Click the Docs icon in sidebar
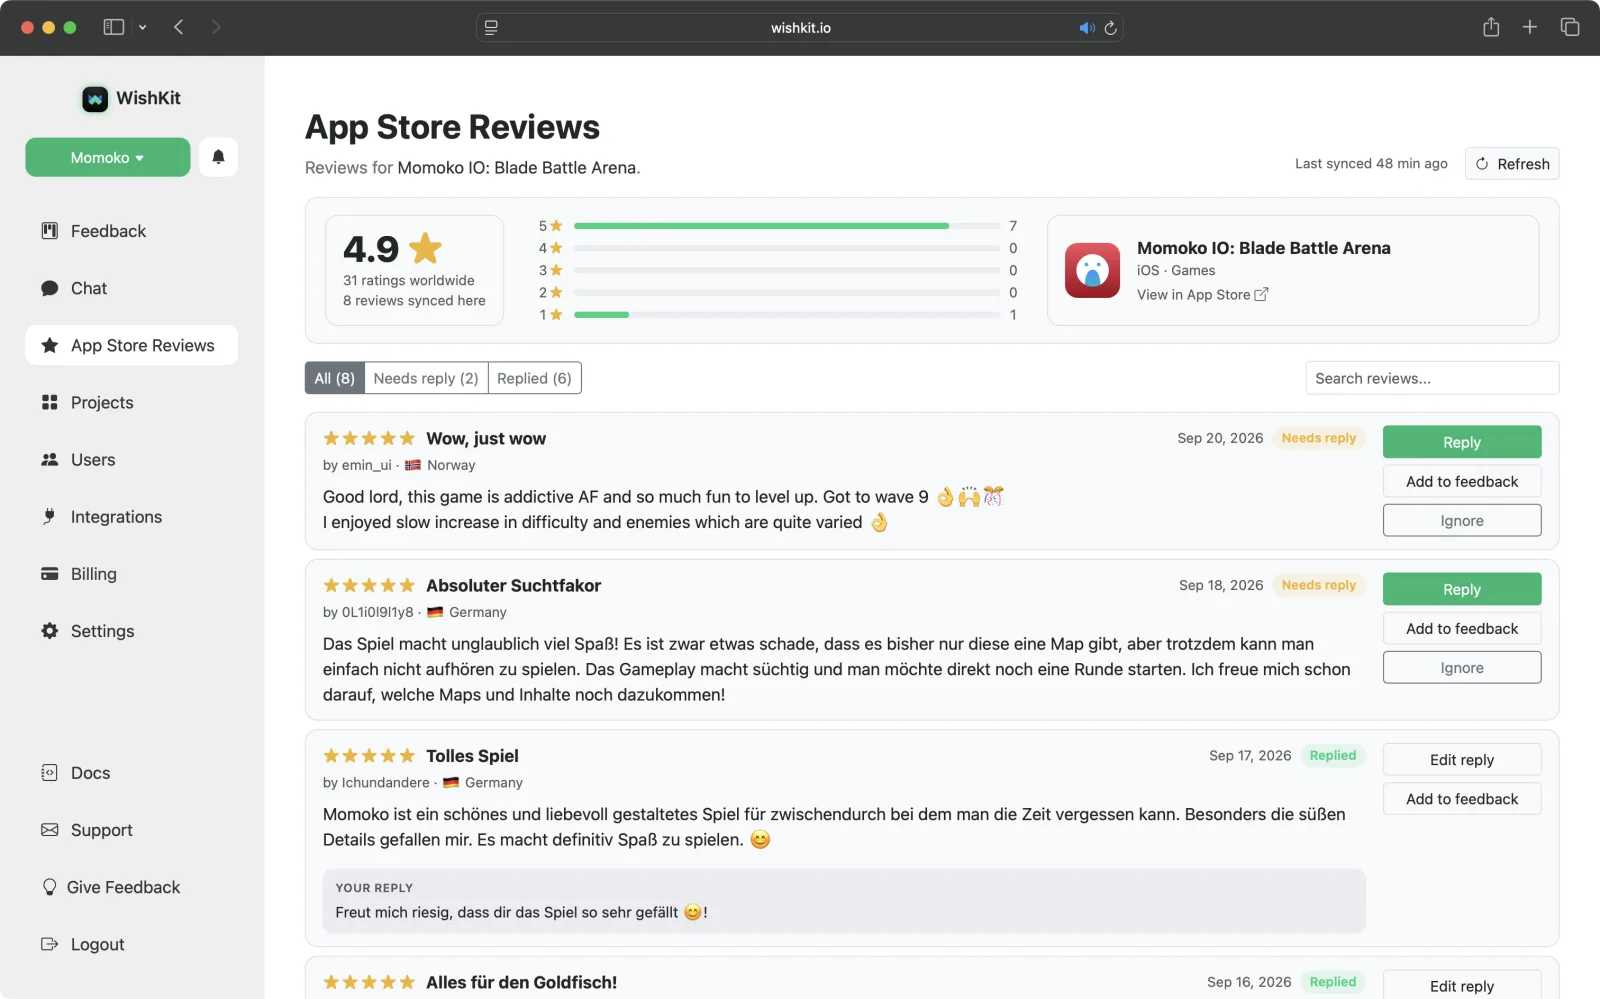 tap(49, 773)
